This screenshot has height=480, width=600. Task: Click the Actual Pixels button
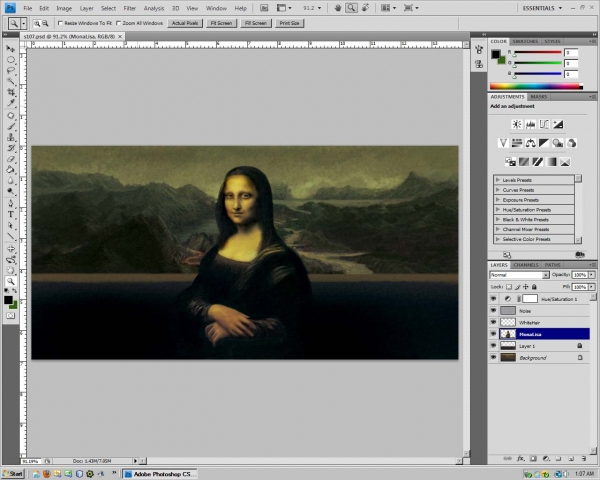185,23
